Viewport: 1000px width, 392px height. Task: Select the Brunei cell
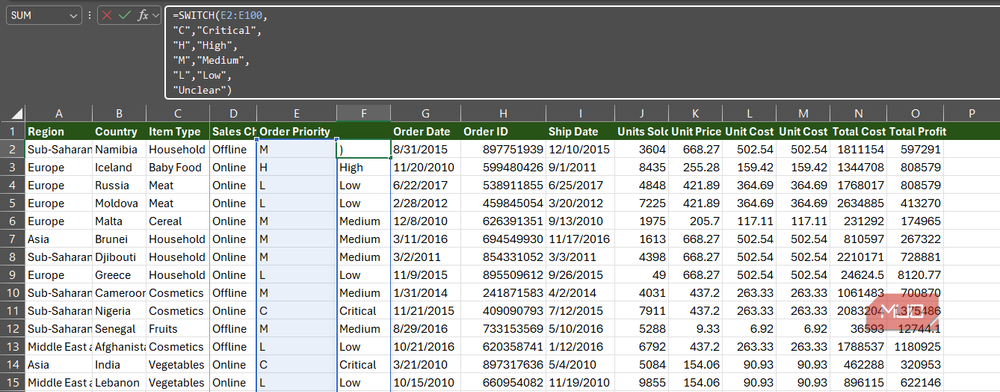[x=119, y=239]
